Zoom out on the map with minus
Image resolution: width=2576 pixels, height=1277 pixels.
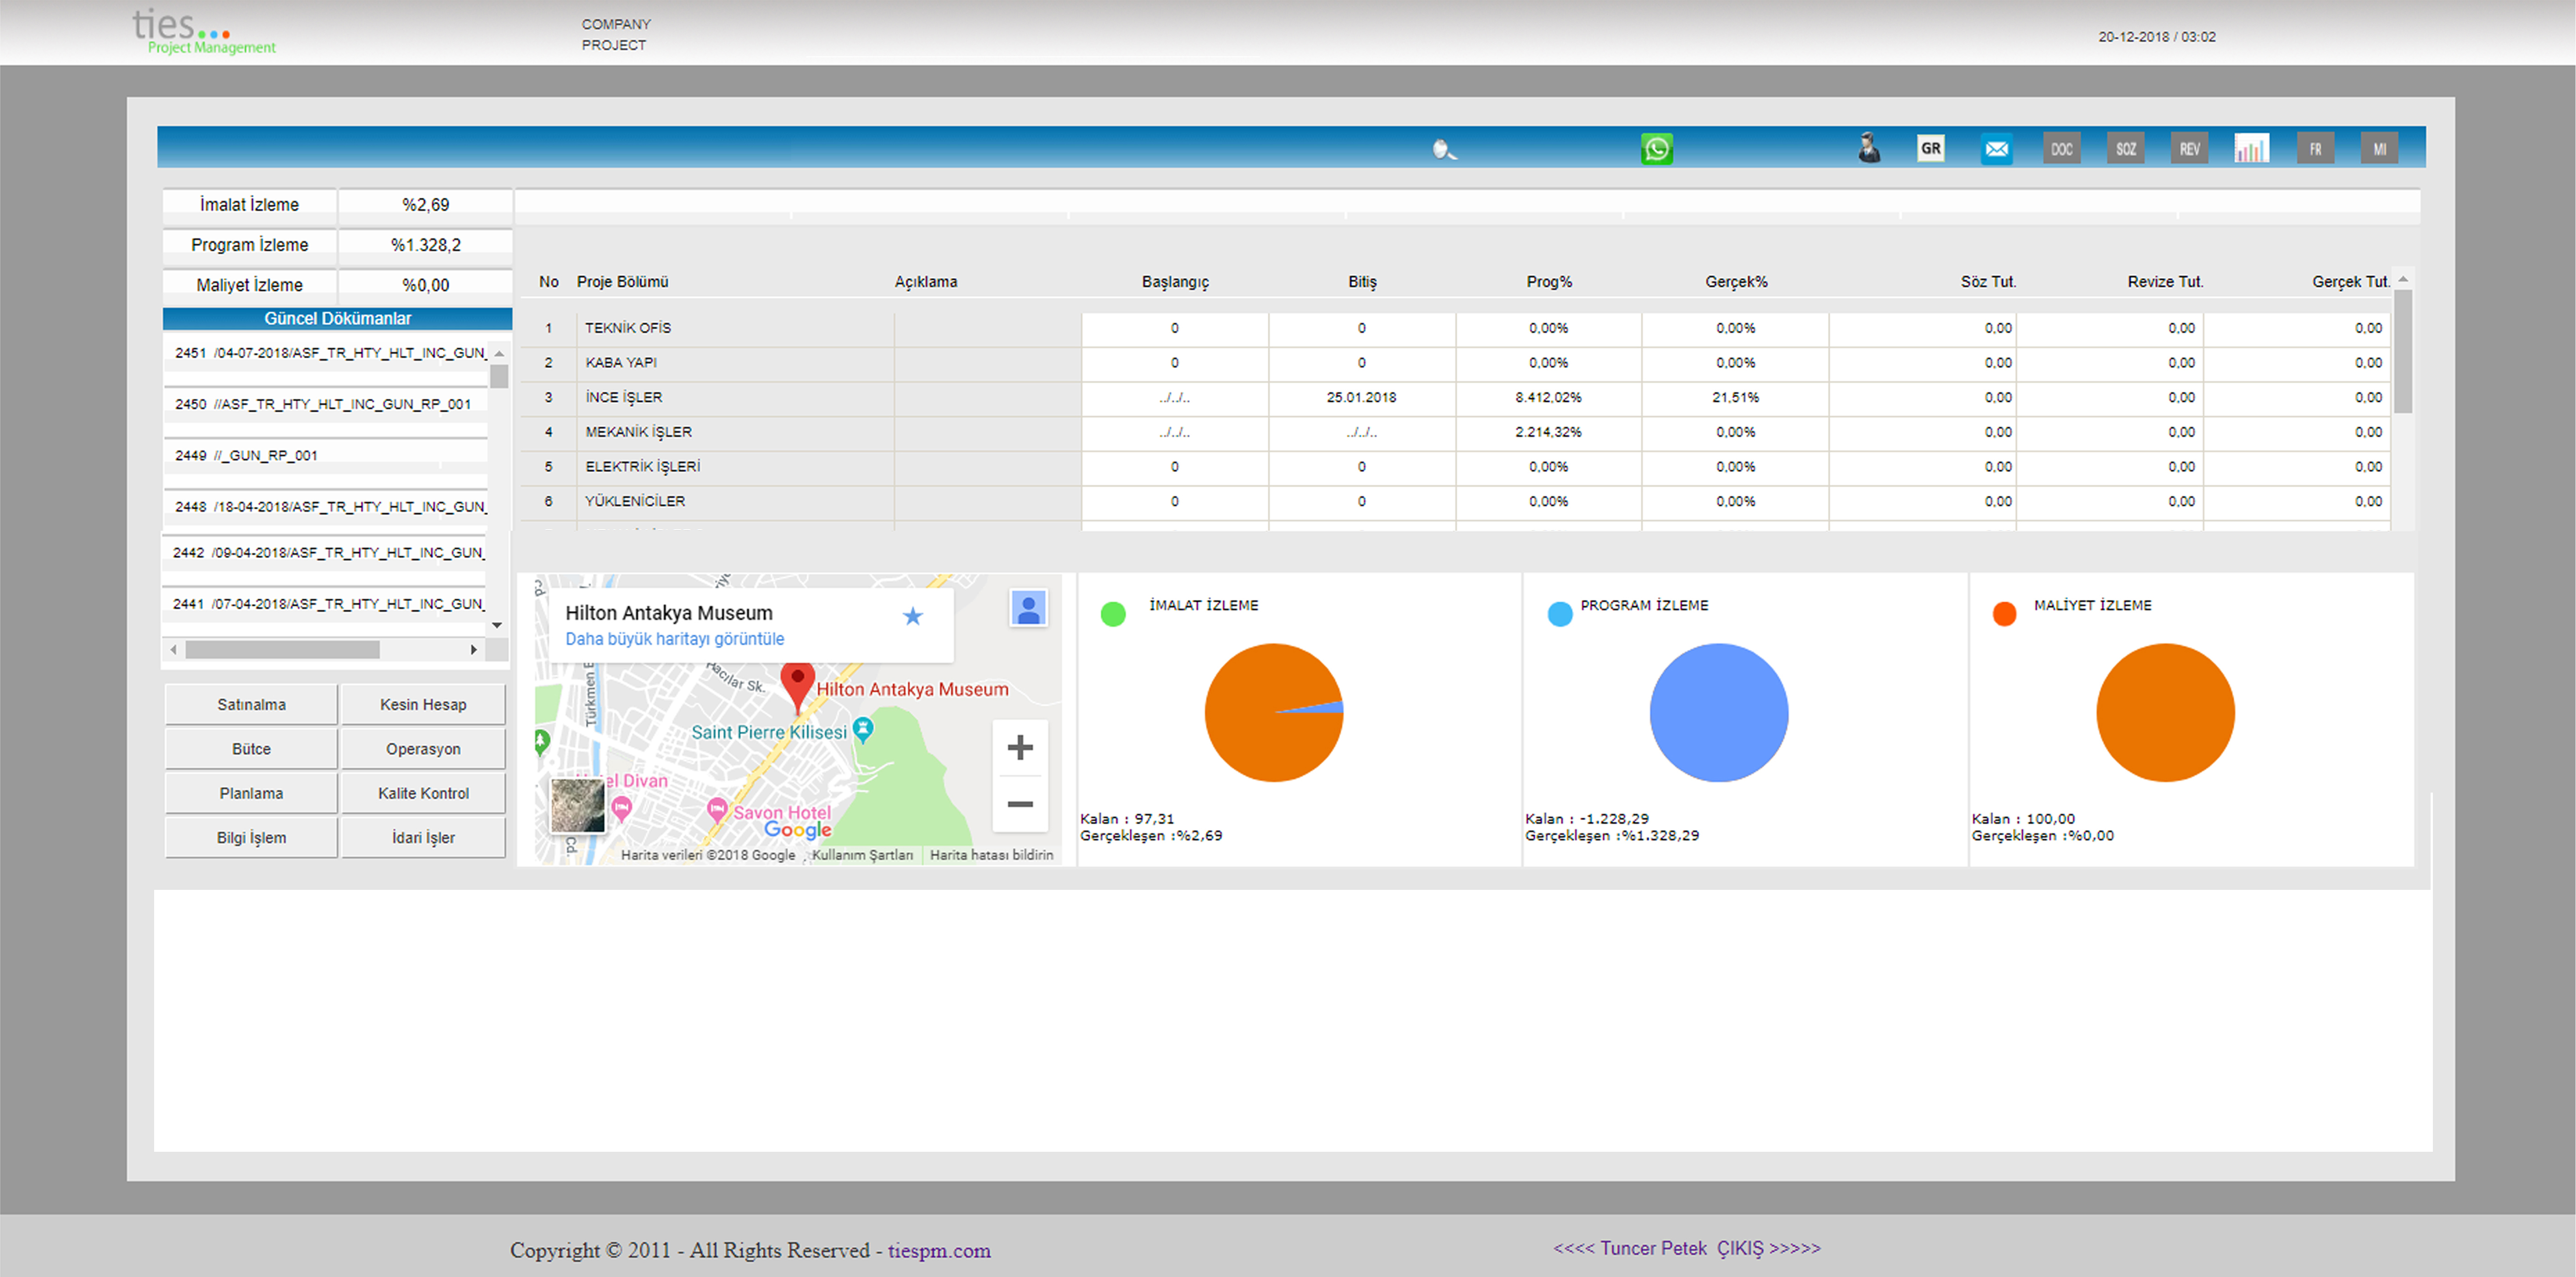[x=1020, y=804]
